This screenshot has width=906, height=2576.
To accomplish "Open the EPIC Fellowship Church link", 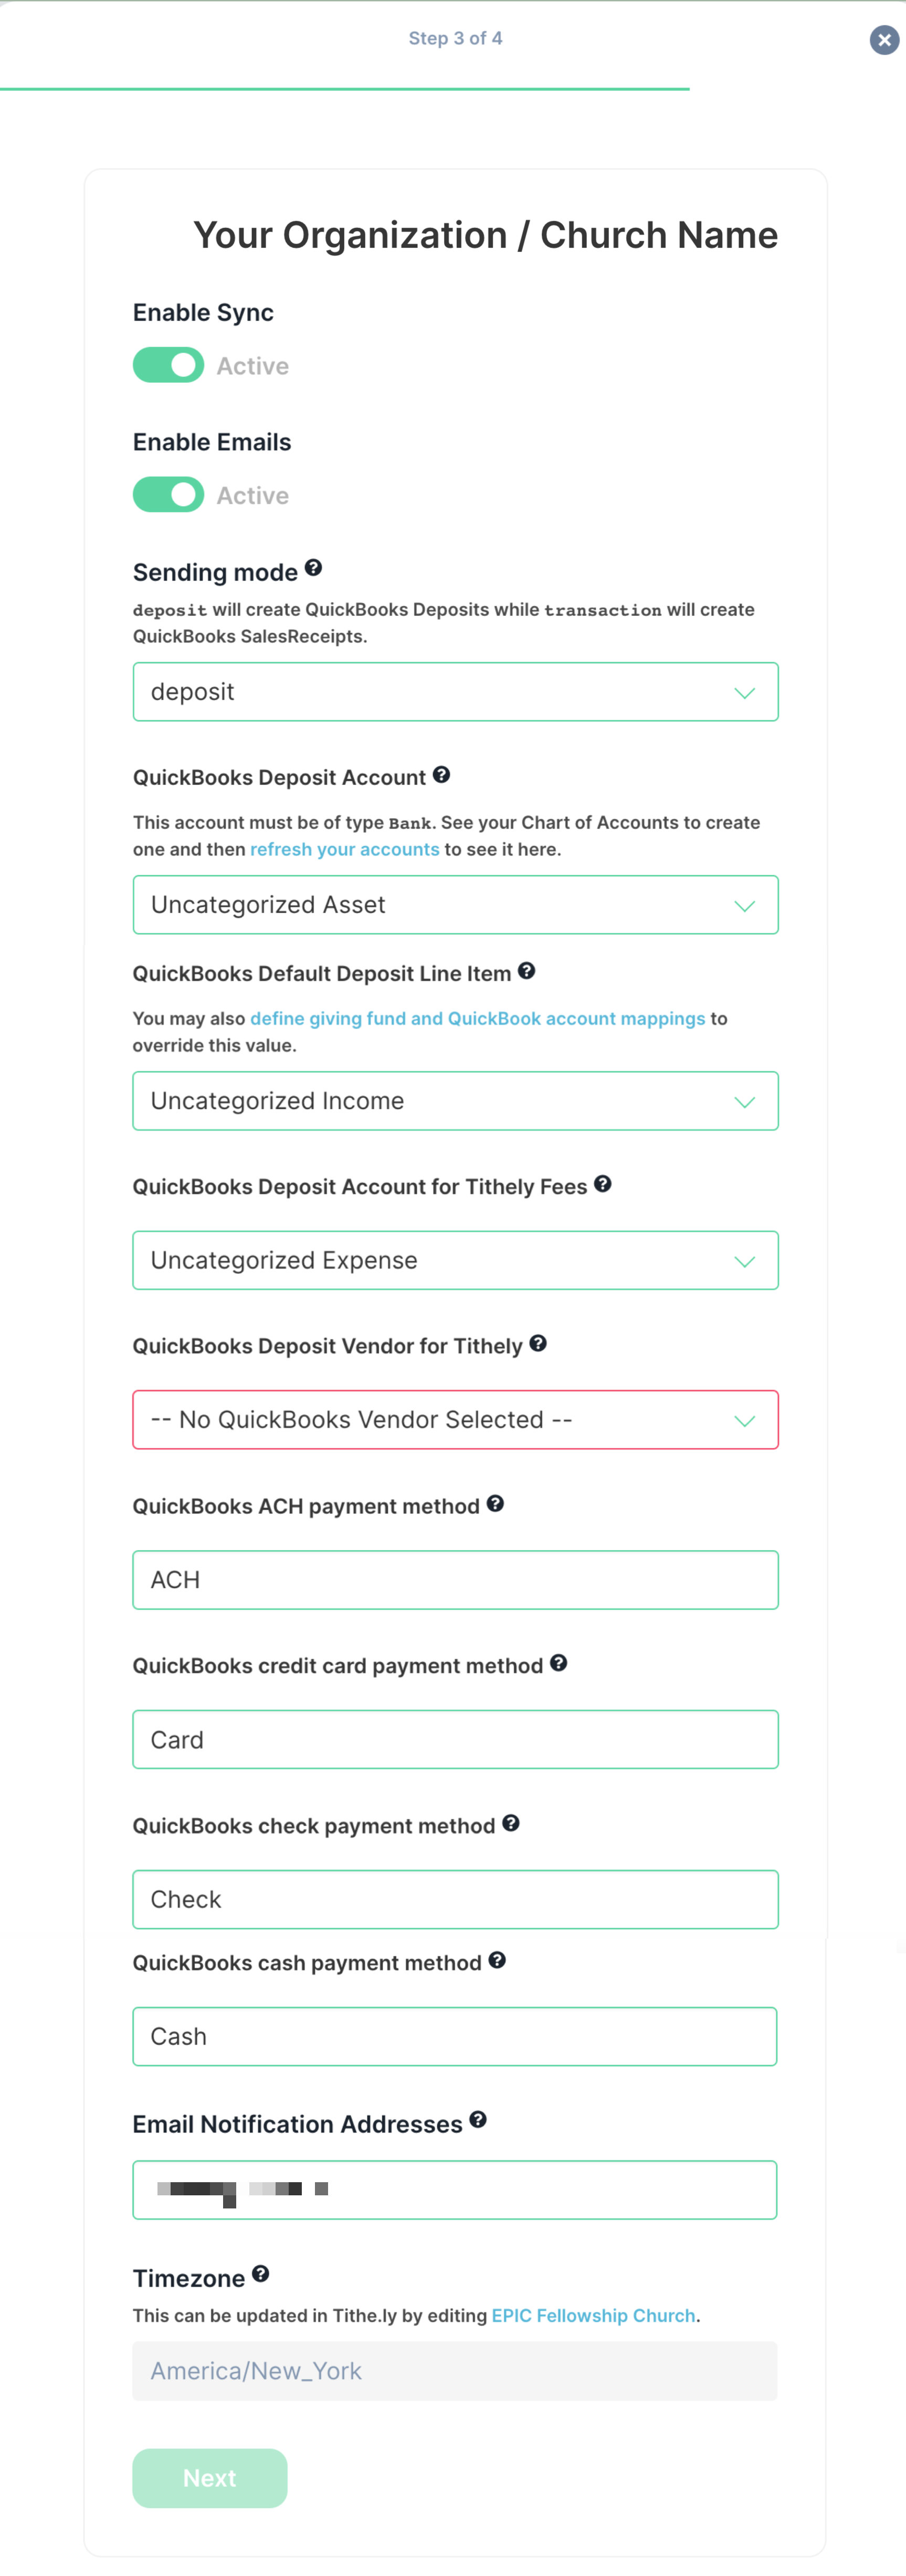I will point(593,2316).
